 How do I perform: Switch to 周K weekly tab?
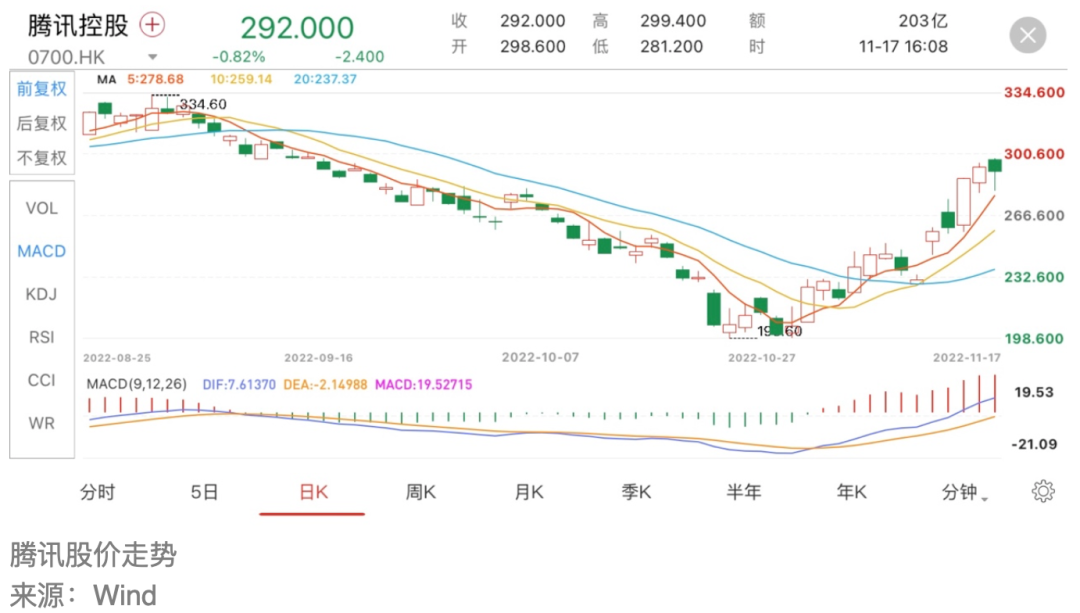click(420, 492)
